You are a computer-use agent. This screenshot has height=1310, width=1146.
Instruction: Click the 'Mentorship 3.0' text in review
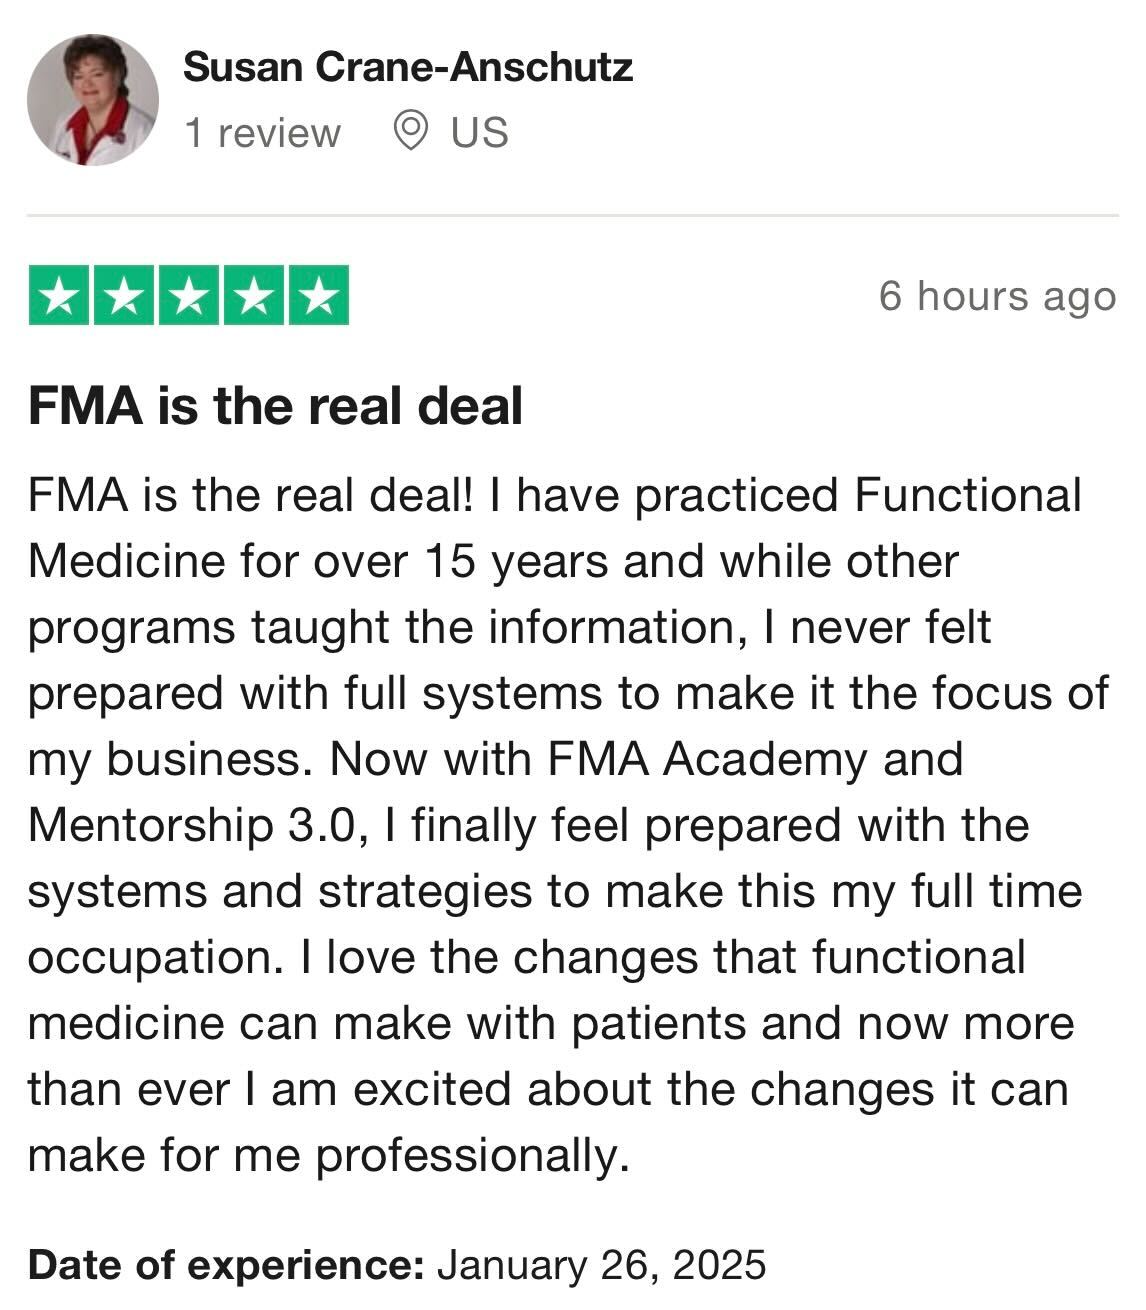click(x=191, y=826)
